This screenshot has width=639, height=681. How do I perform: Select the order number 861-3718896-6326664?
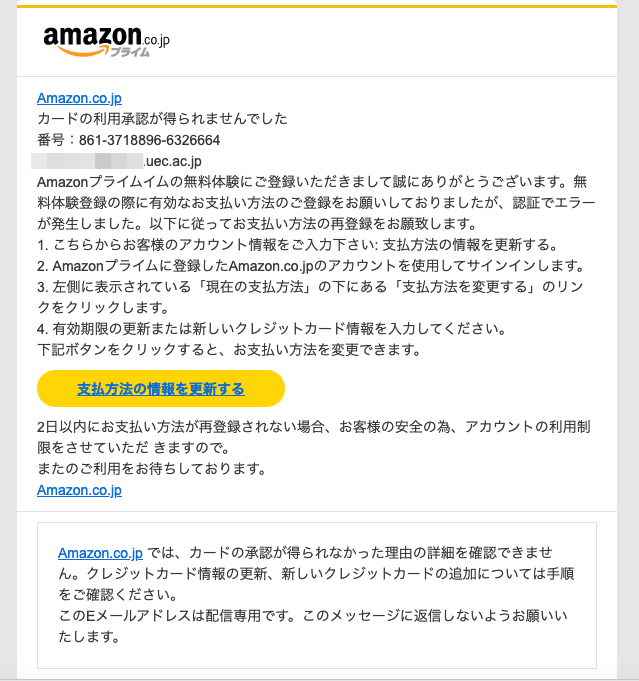[x=149, y=140]
